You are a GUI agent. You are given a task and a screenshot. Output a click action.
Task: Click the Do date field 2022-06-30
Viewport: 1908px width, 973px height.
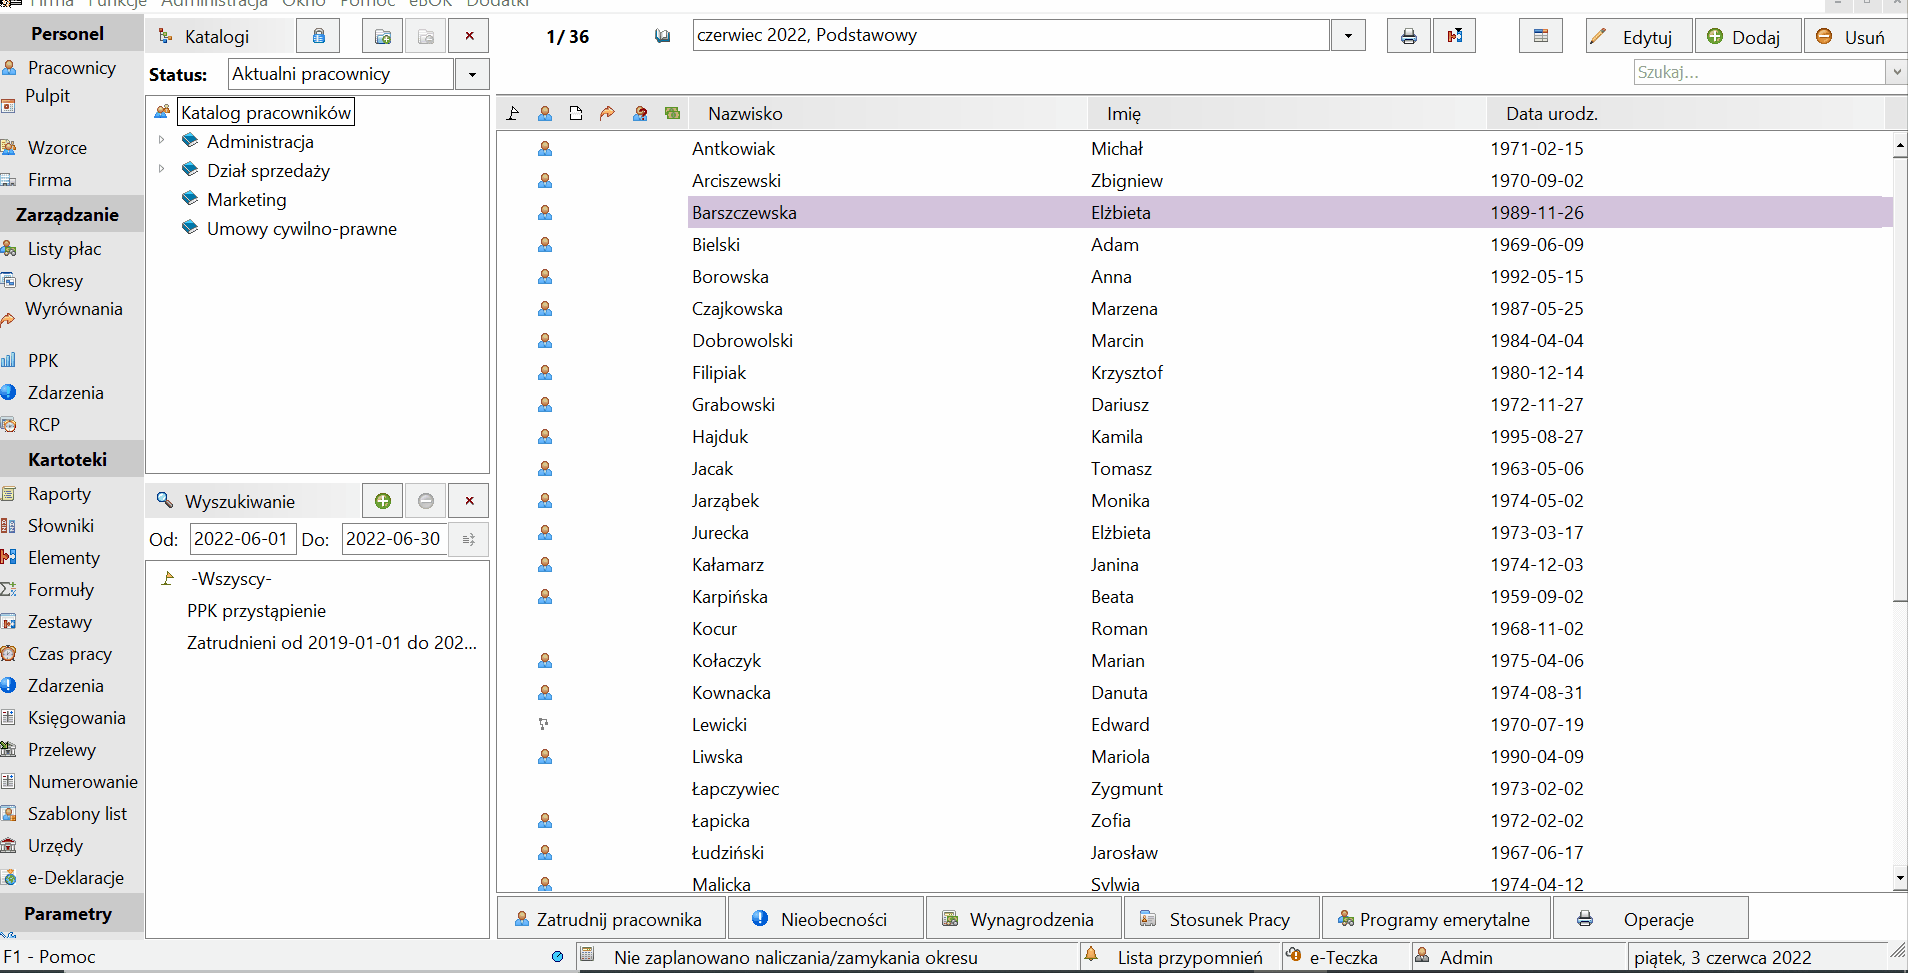click(x=394, y=539)
